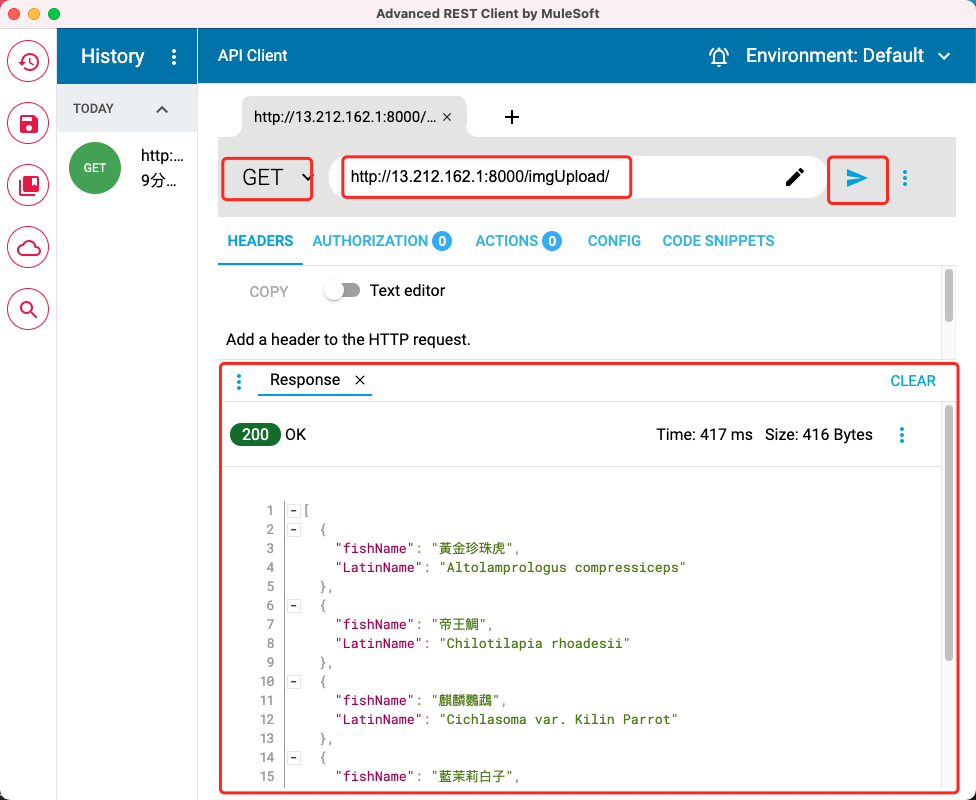The height and width of the screenshot is (800, 976).
Task: Send the request with the arrow button
Action: pyautogui.click(x=857, y=179)
